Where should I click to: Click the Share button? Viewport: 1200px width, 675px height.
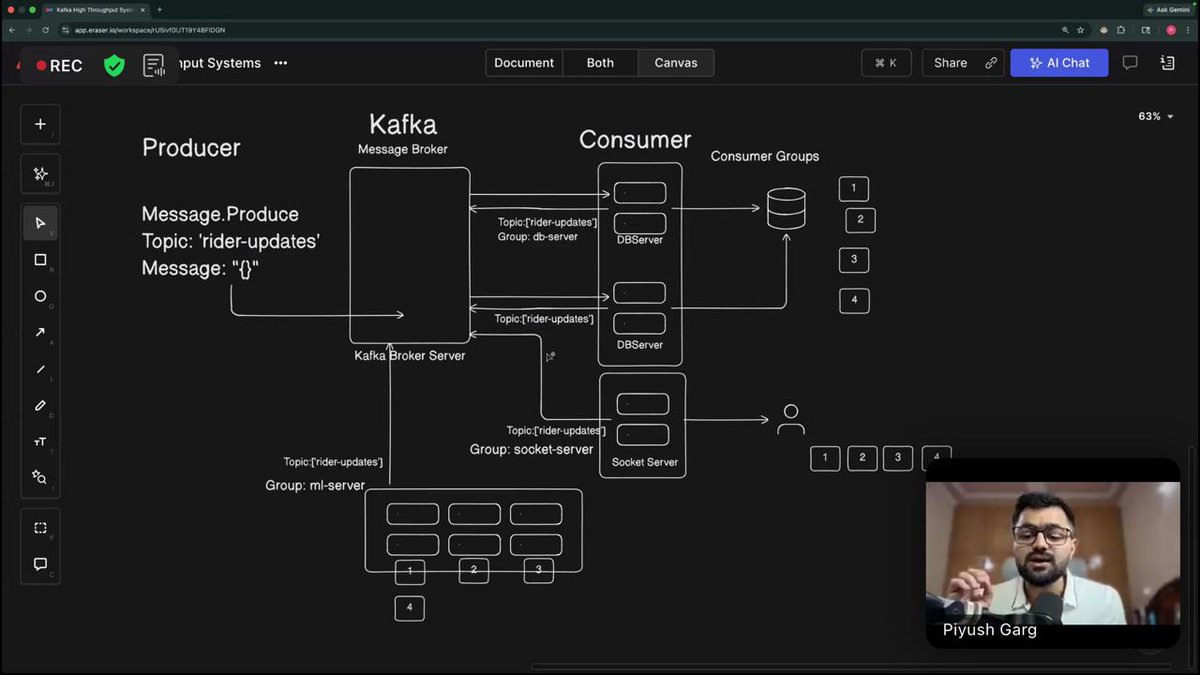pyautogui.click(x=951, y=63)
